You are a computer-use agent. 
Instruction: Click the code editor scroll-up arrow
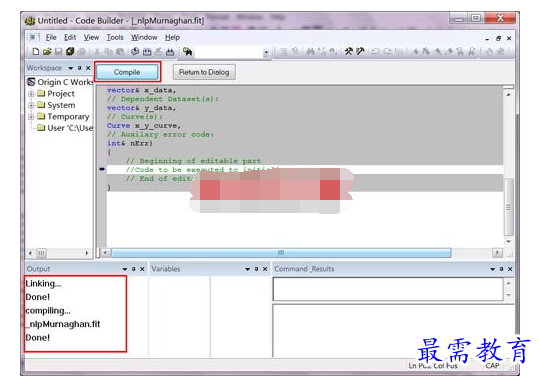tap(508, 94)
